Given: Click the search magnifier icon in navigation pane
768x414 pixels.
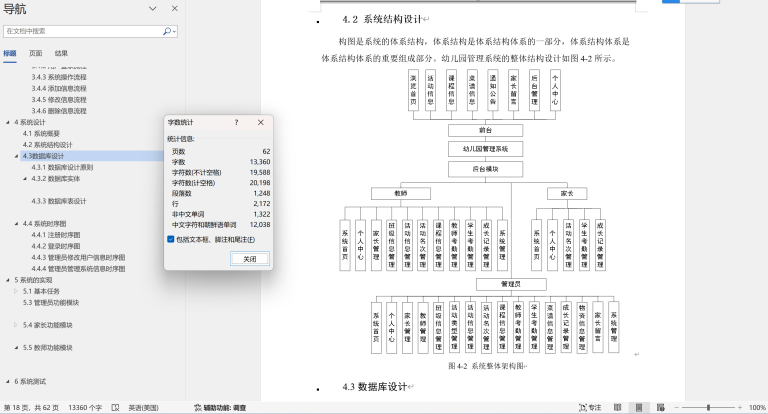Looking at the screenshot, I should pyautogui.click(x=167, y=31).
